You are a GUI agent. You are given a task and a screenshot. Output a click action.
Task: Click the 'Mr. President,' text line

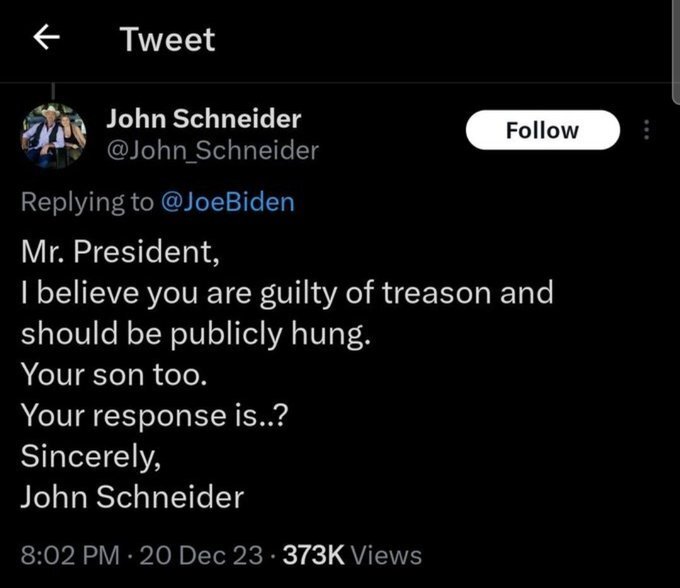tap(119, 251)
